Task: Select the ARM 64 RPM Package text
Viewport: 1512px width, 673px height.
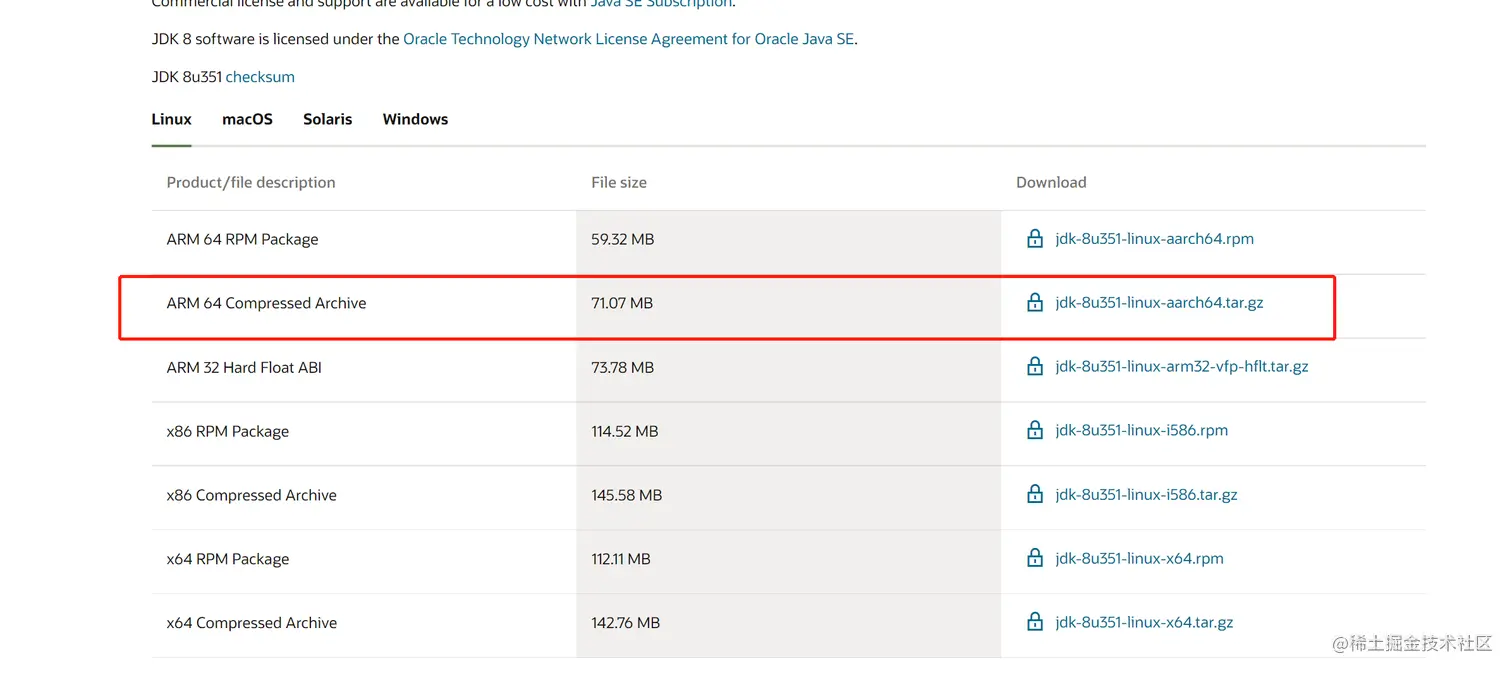Action: pos(242,239)
